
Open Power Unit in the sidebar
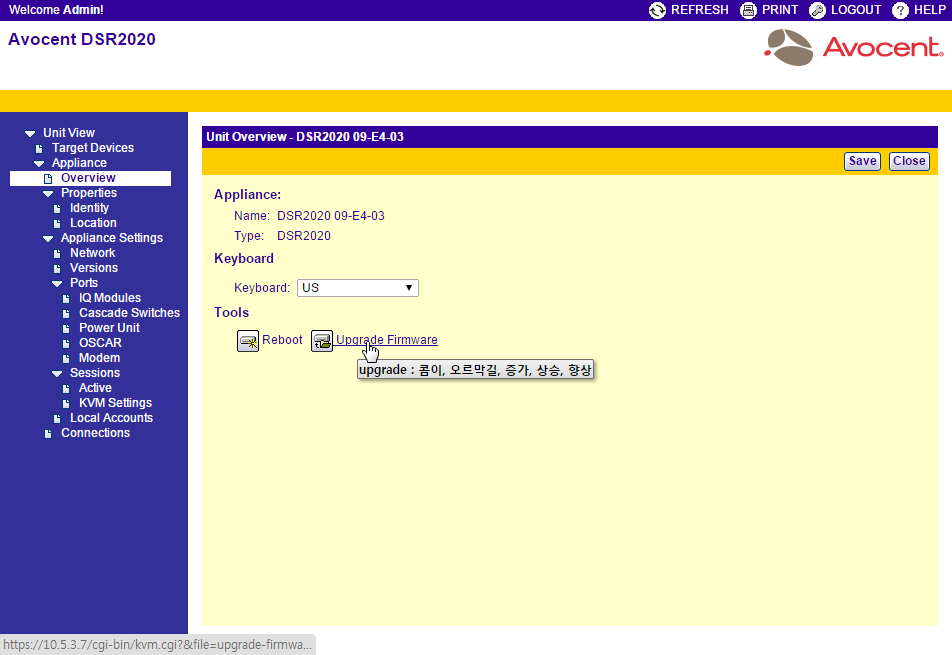point(109,328)
